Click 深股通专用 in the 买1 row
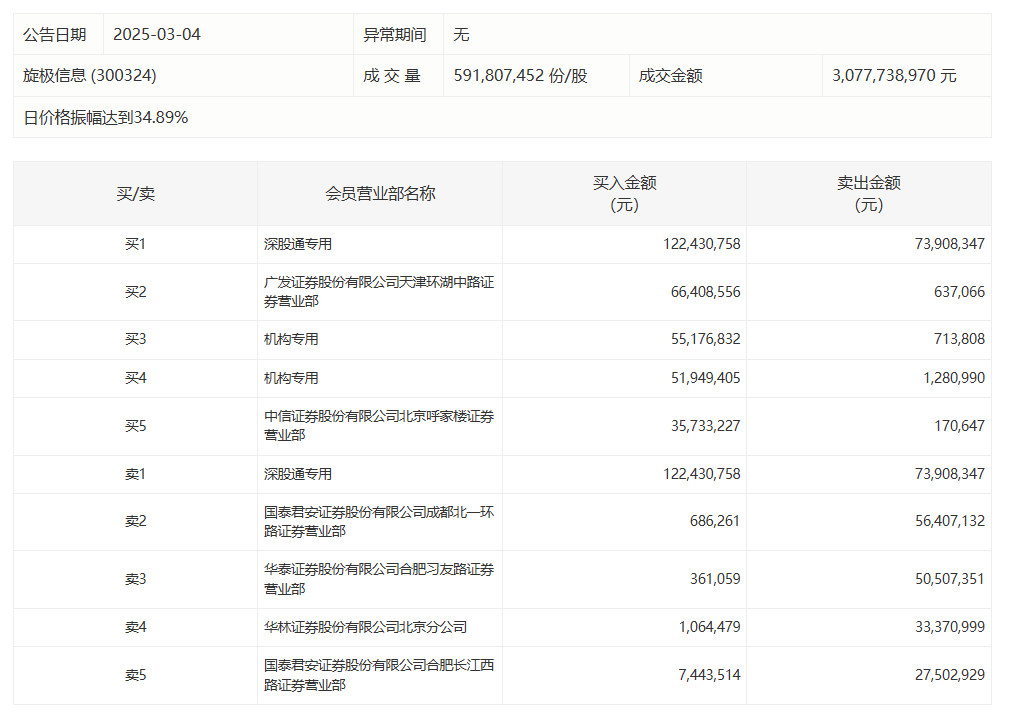 tap(298, 244)
